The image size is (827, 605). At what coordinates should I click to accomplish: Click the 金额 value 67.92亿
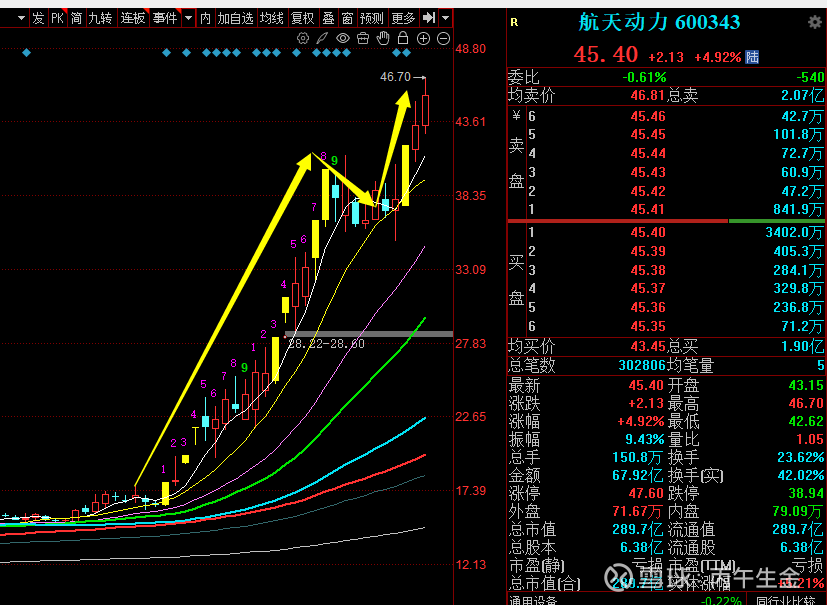pos(638,475)
